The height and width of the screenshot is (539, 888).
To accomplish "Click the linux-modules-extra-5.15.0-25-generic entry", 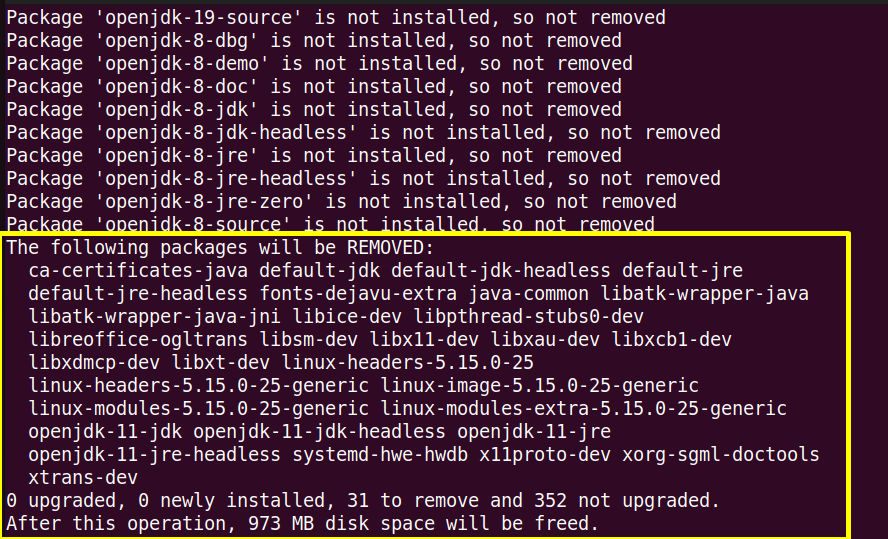I will click(x=583, y=409).
